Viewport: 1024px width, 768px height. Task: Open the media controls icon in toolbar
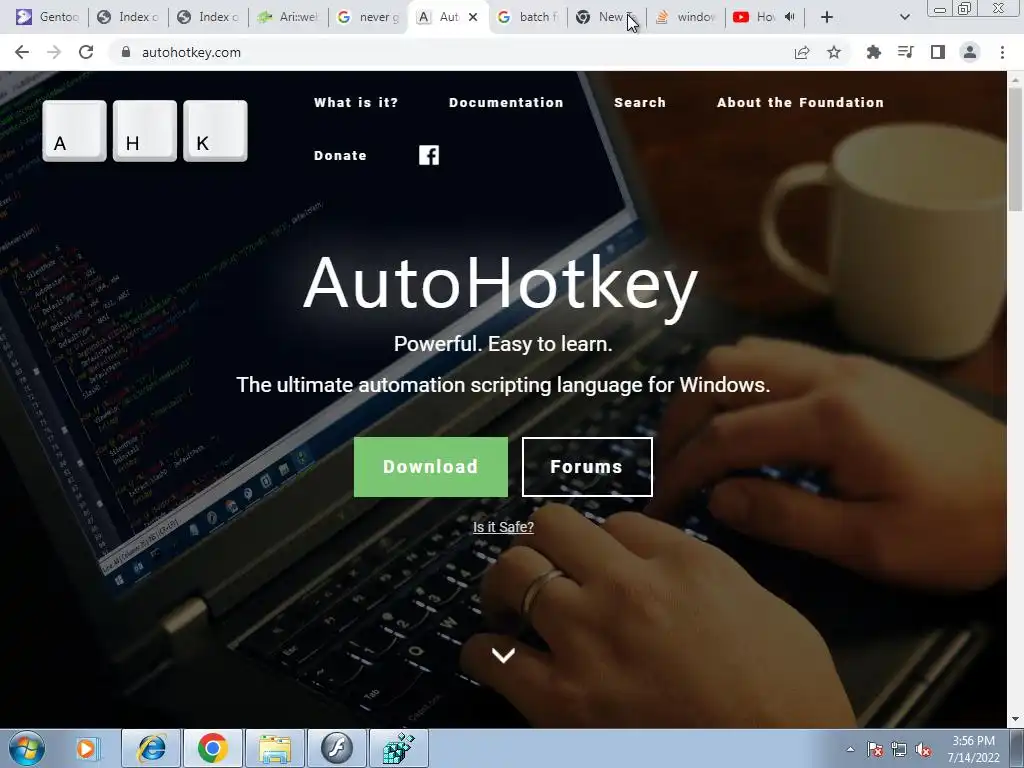click(906, 52)
